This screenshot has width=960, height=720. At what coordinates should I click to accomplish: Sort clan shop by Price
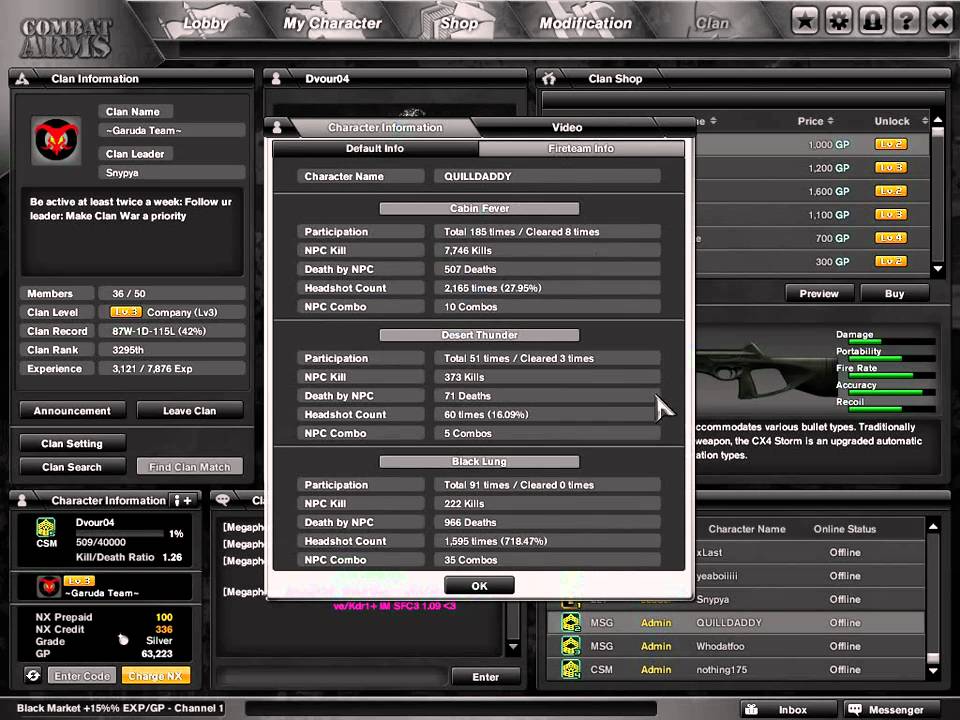click(815, 121)
